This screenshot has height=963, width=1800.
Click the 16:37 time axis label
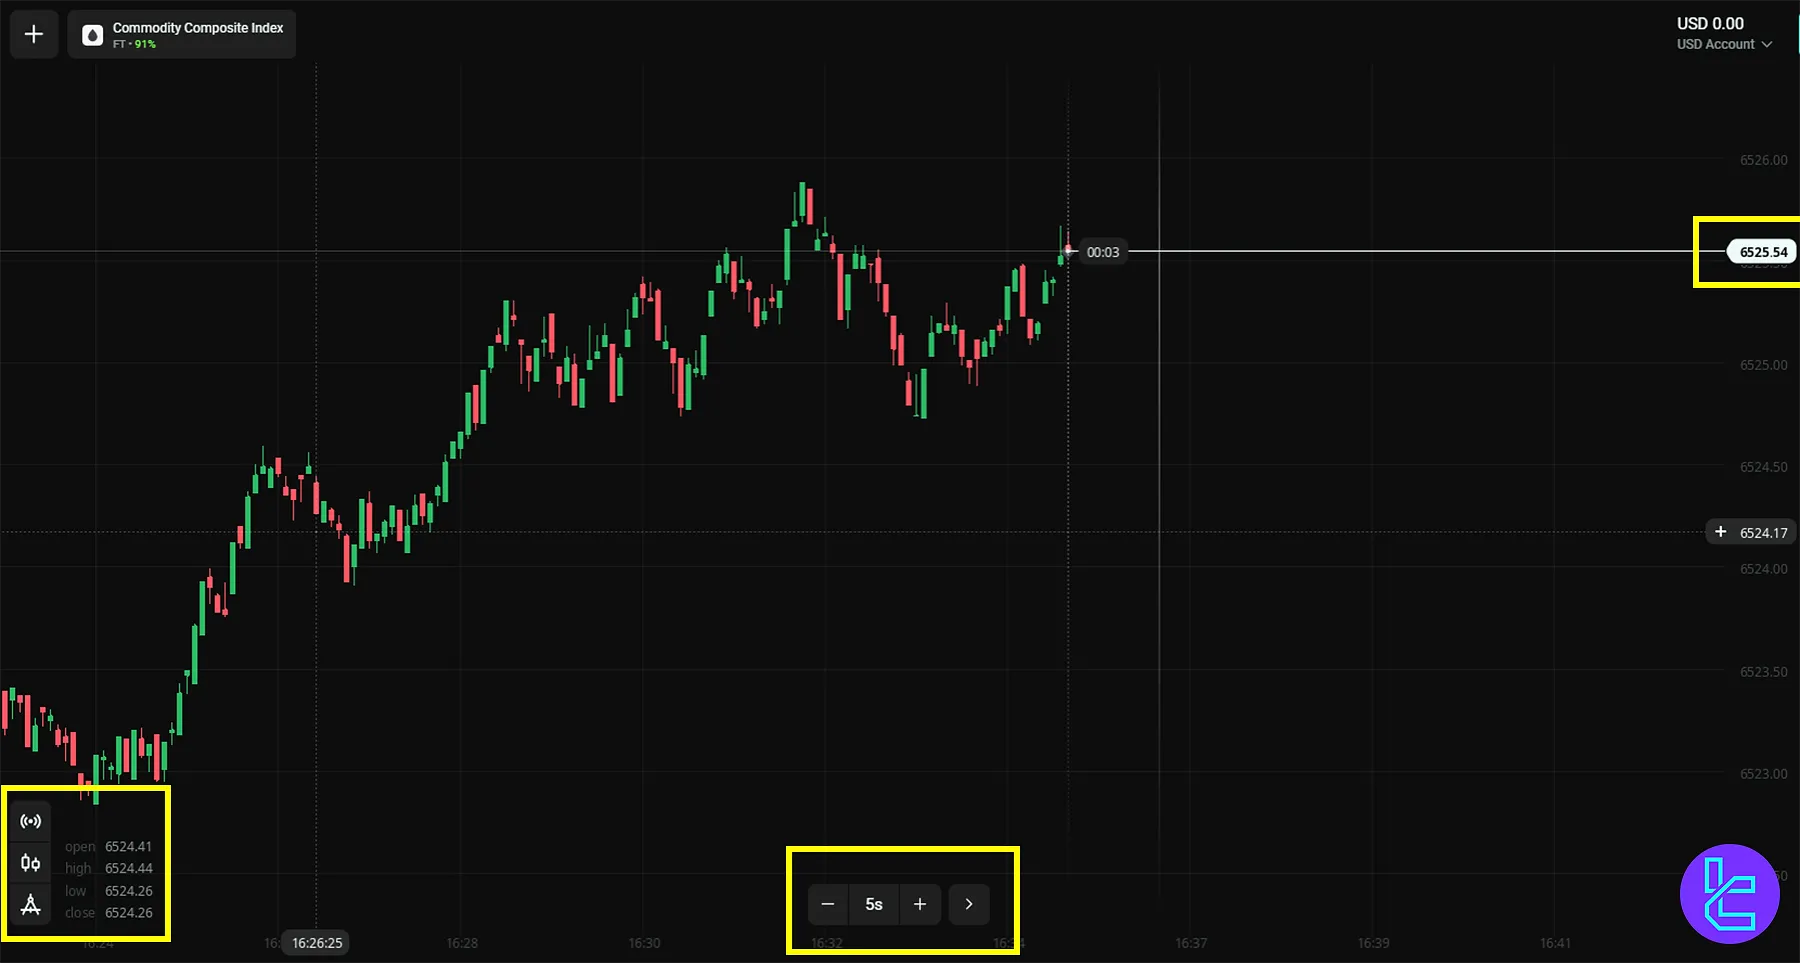click(x=1191, y=943)
